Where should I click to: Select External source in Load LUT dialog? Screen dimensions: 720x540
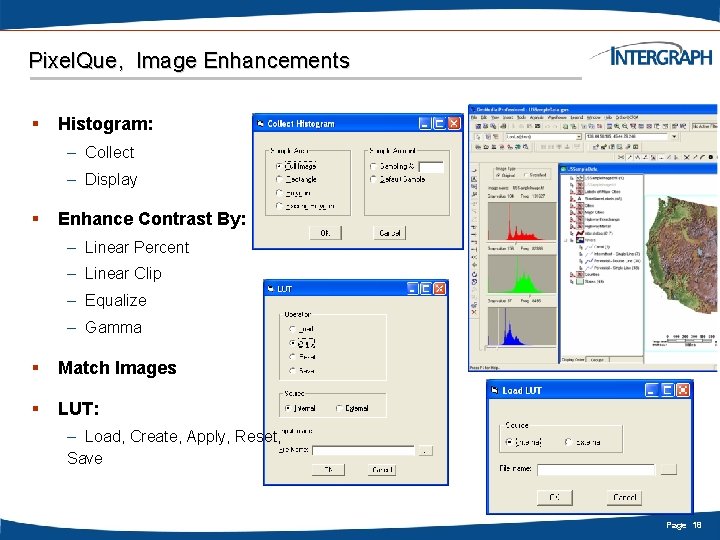click(568, 442)
